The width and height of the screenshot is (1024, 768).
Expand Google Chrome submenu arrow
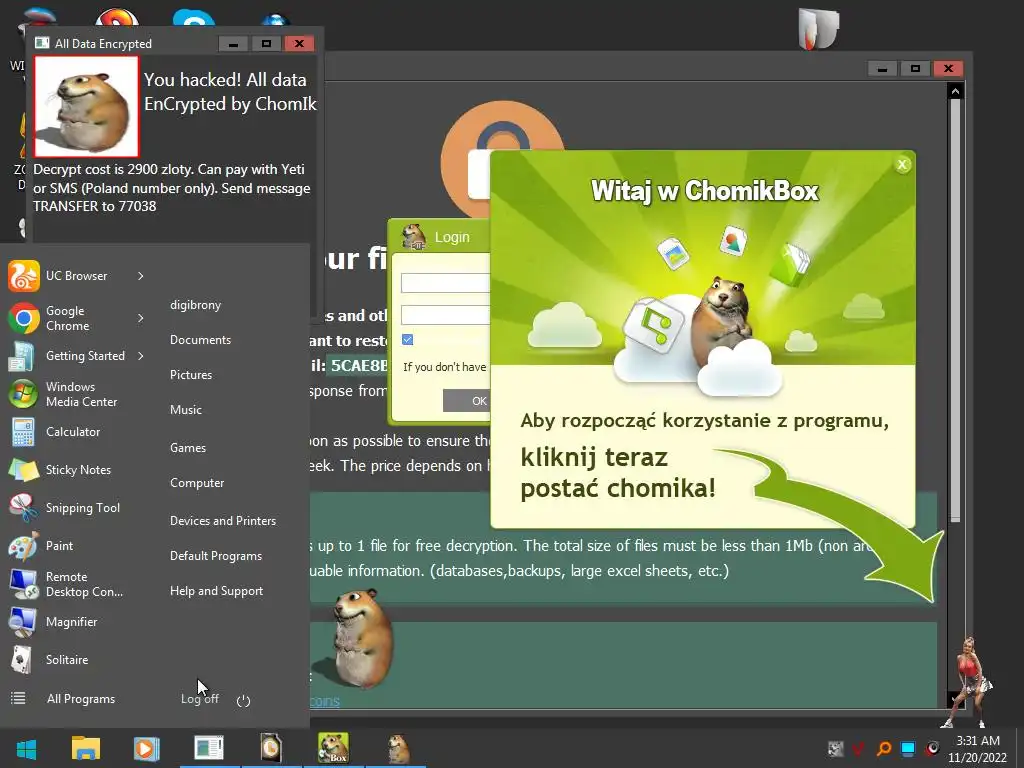[x=140, y=318]
